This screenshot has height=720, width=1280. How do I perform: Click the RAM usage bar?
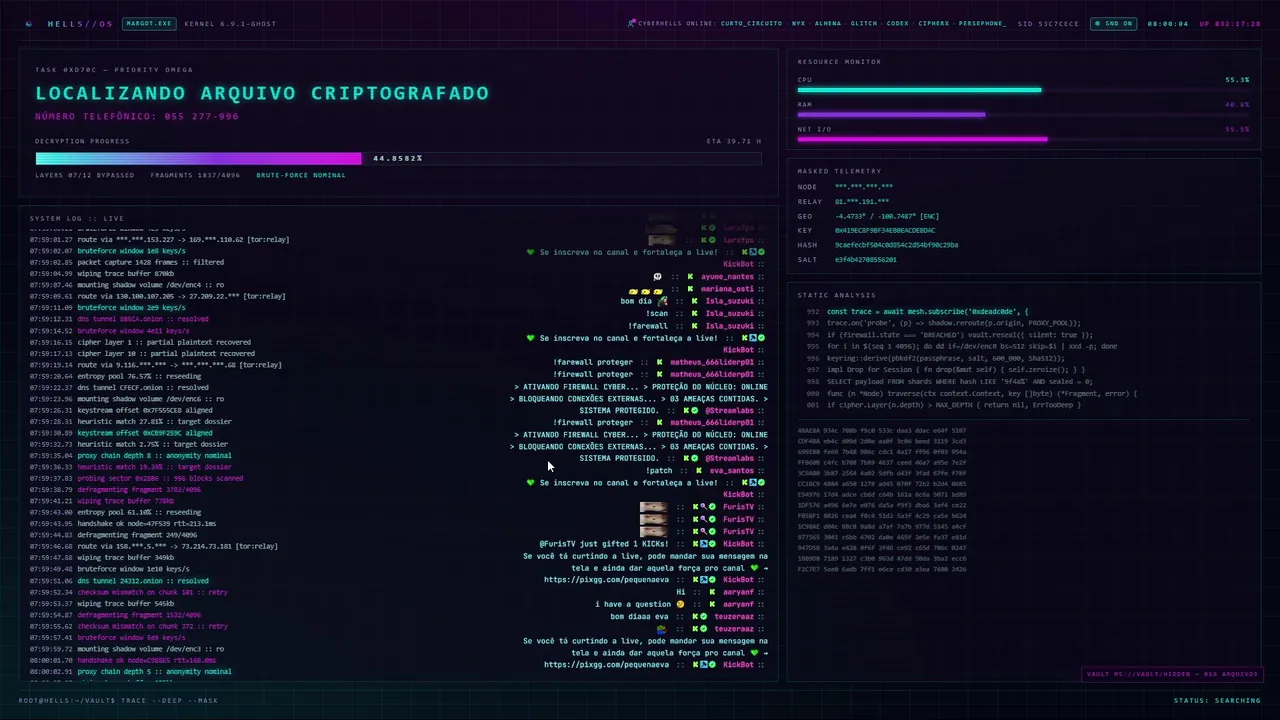click(x=1023, y=115)
